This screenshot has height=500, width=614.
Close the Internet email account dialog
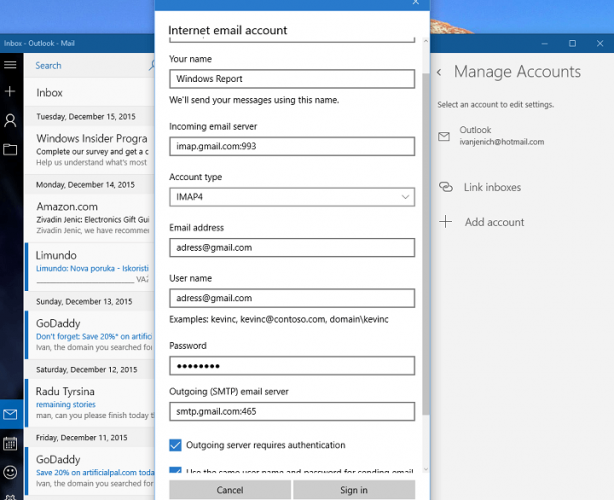(416, 2)
